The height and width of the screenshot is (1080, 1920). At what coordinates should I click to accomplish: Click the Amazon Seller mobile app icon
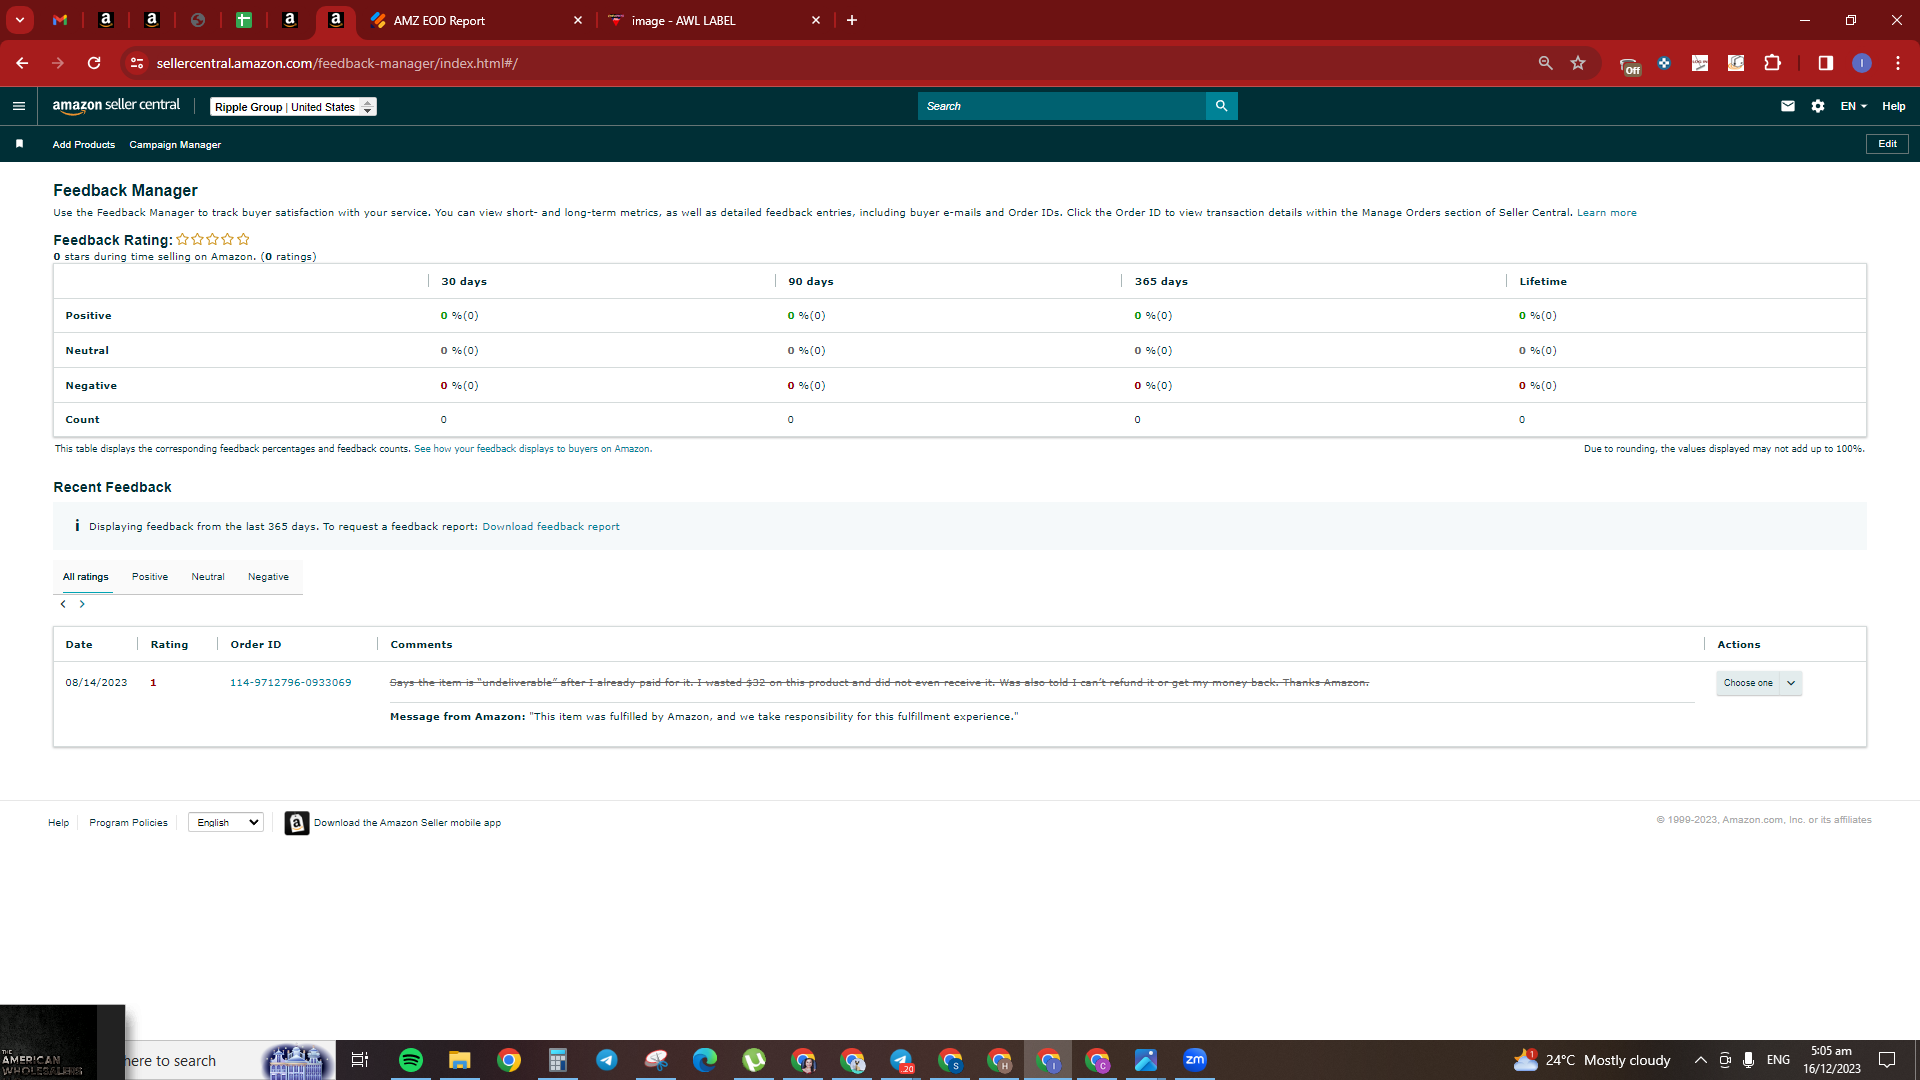297,823
